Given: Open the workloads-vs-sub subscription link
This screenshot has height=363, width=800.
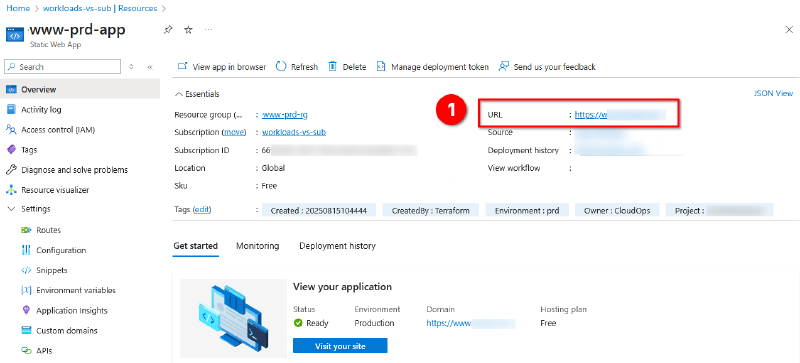Looking at the screenshot, I should coord(294,132).
